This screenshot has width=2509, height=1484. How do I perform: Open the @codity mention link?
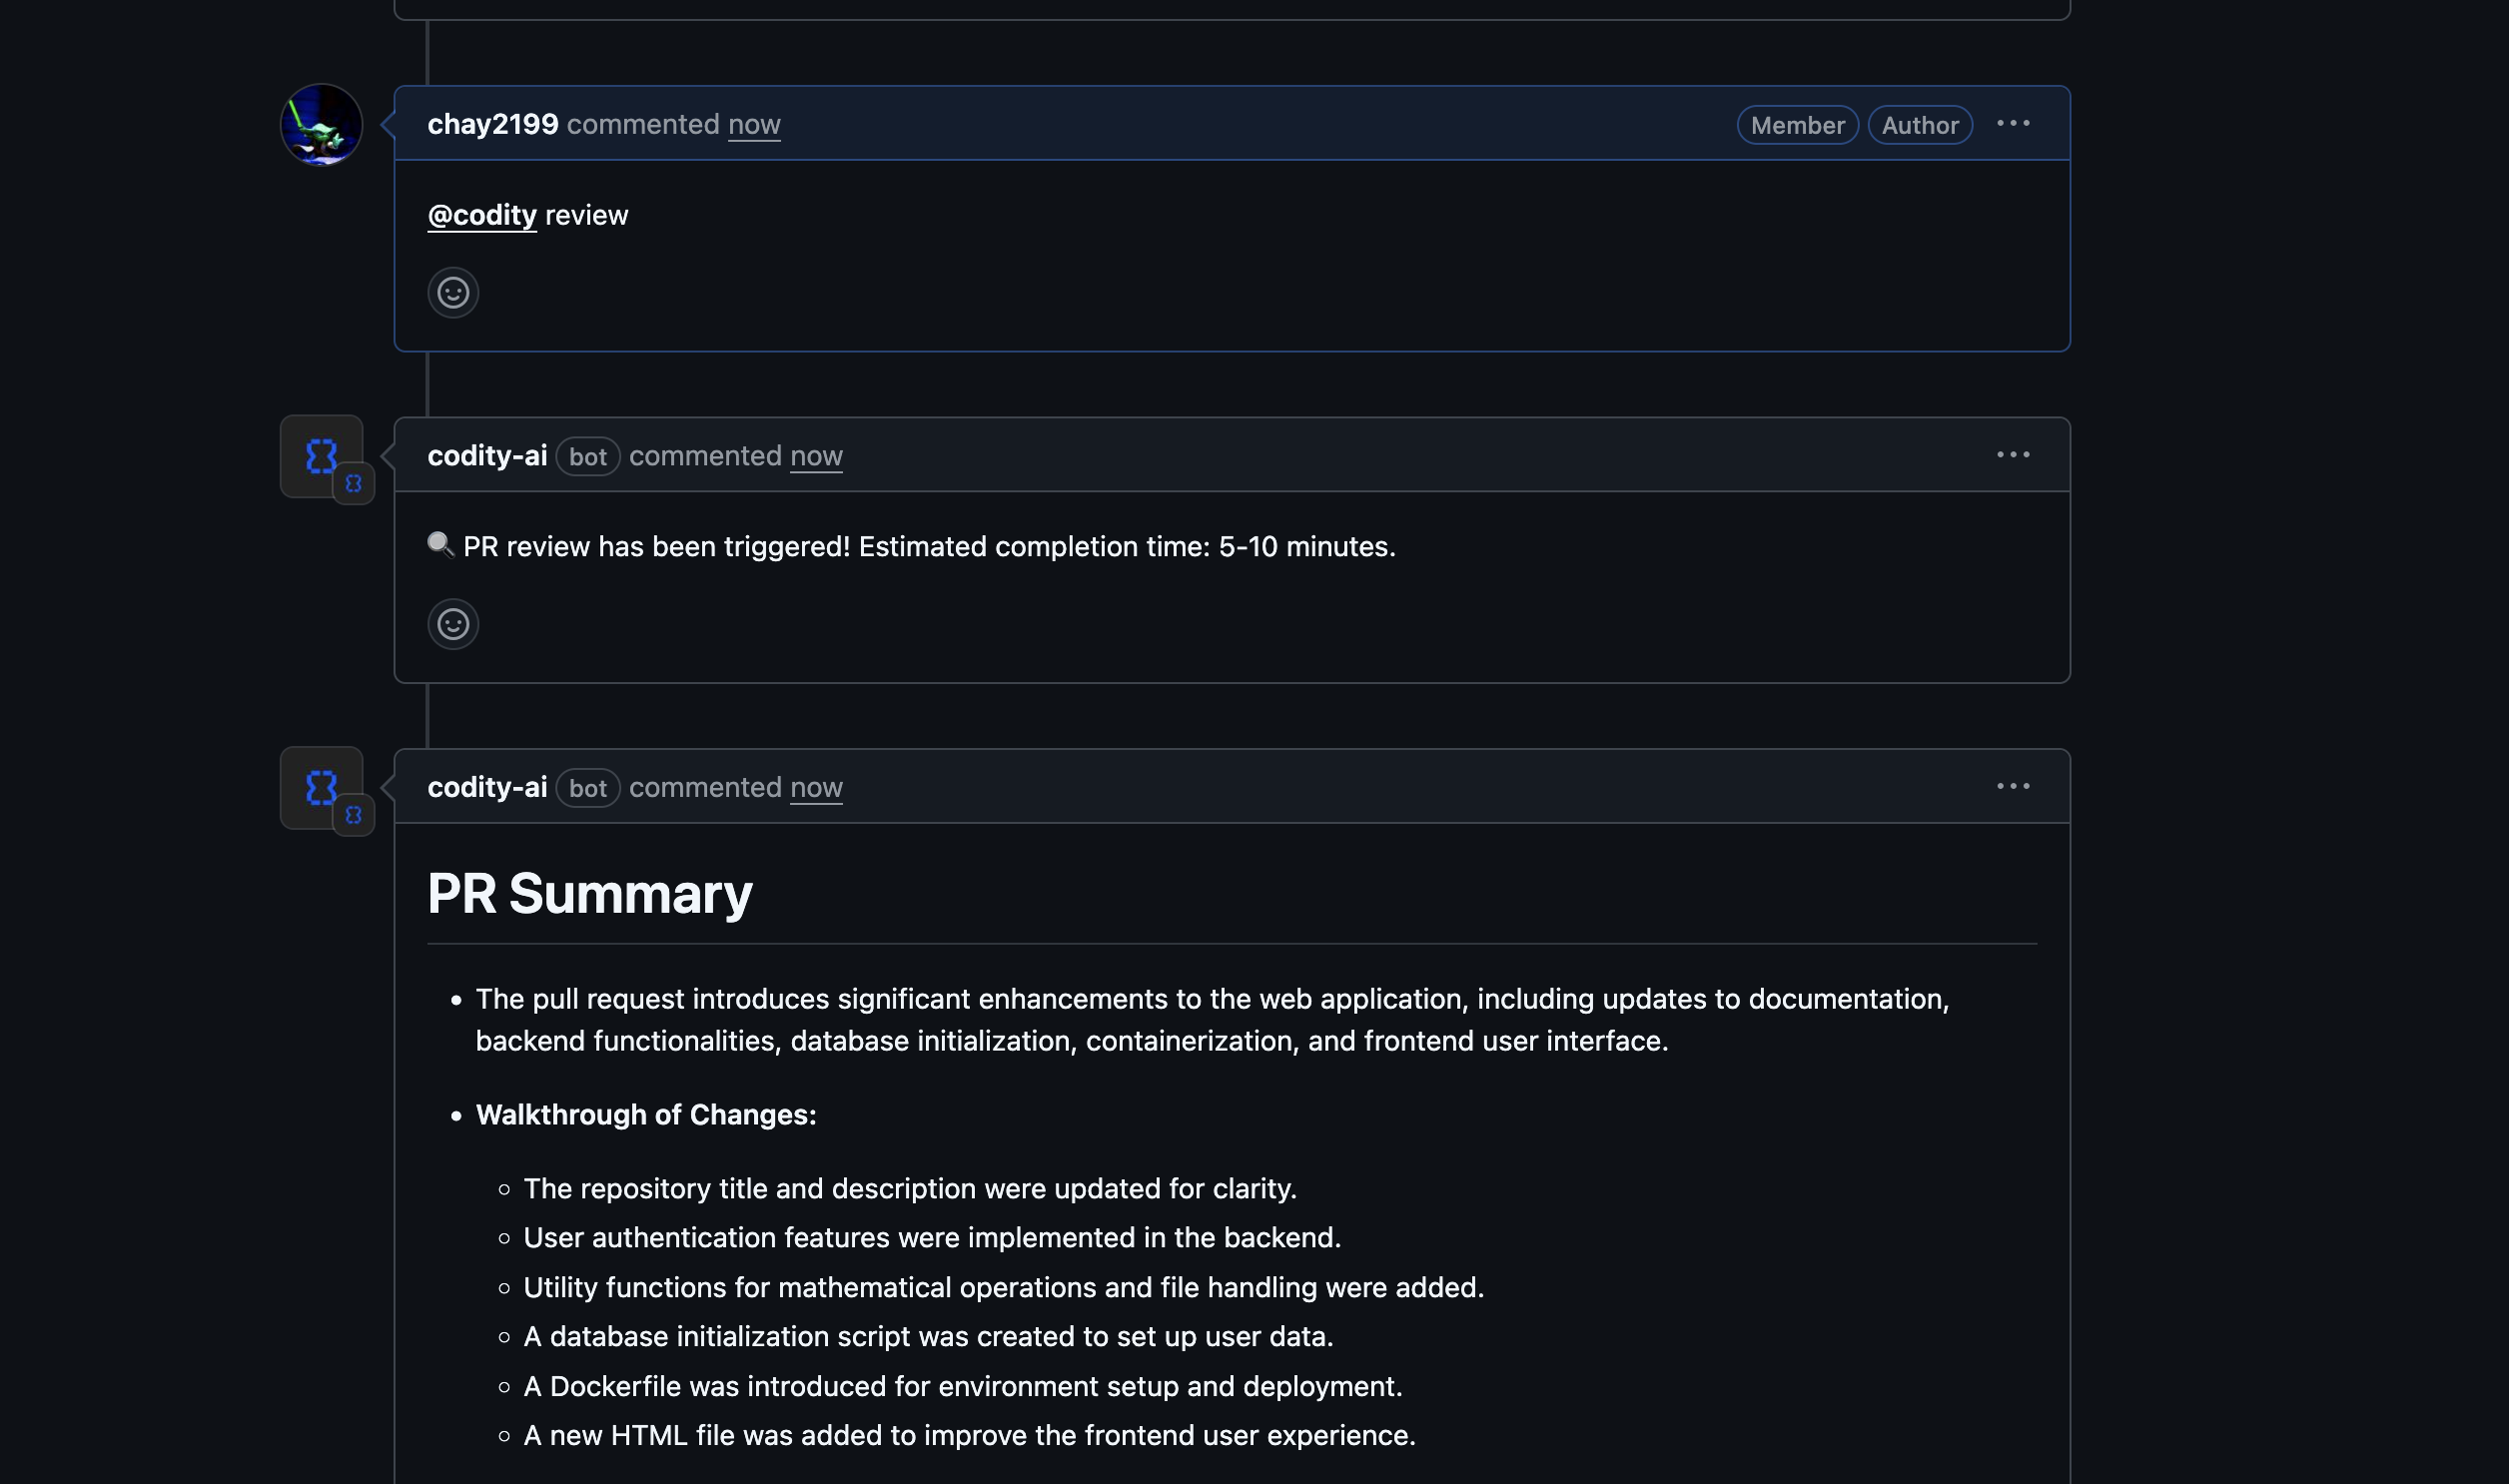(x=482, y=214)
